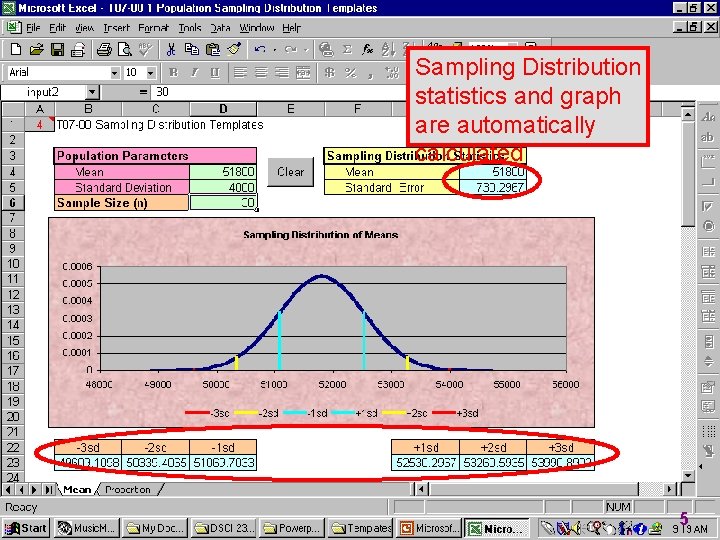Select the Label Aa control in Forms toolbar

[708, 117]
